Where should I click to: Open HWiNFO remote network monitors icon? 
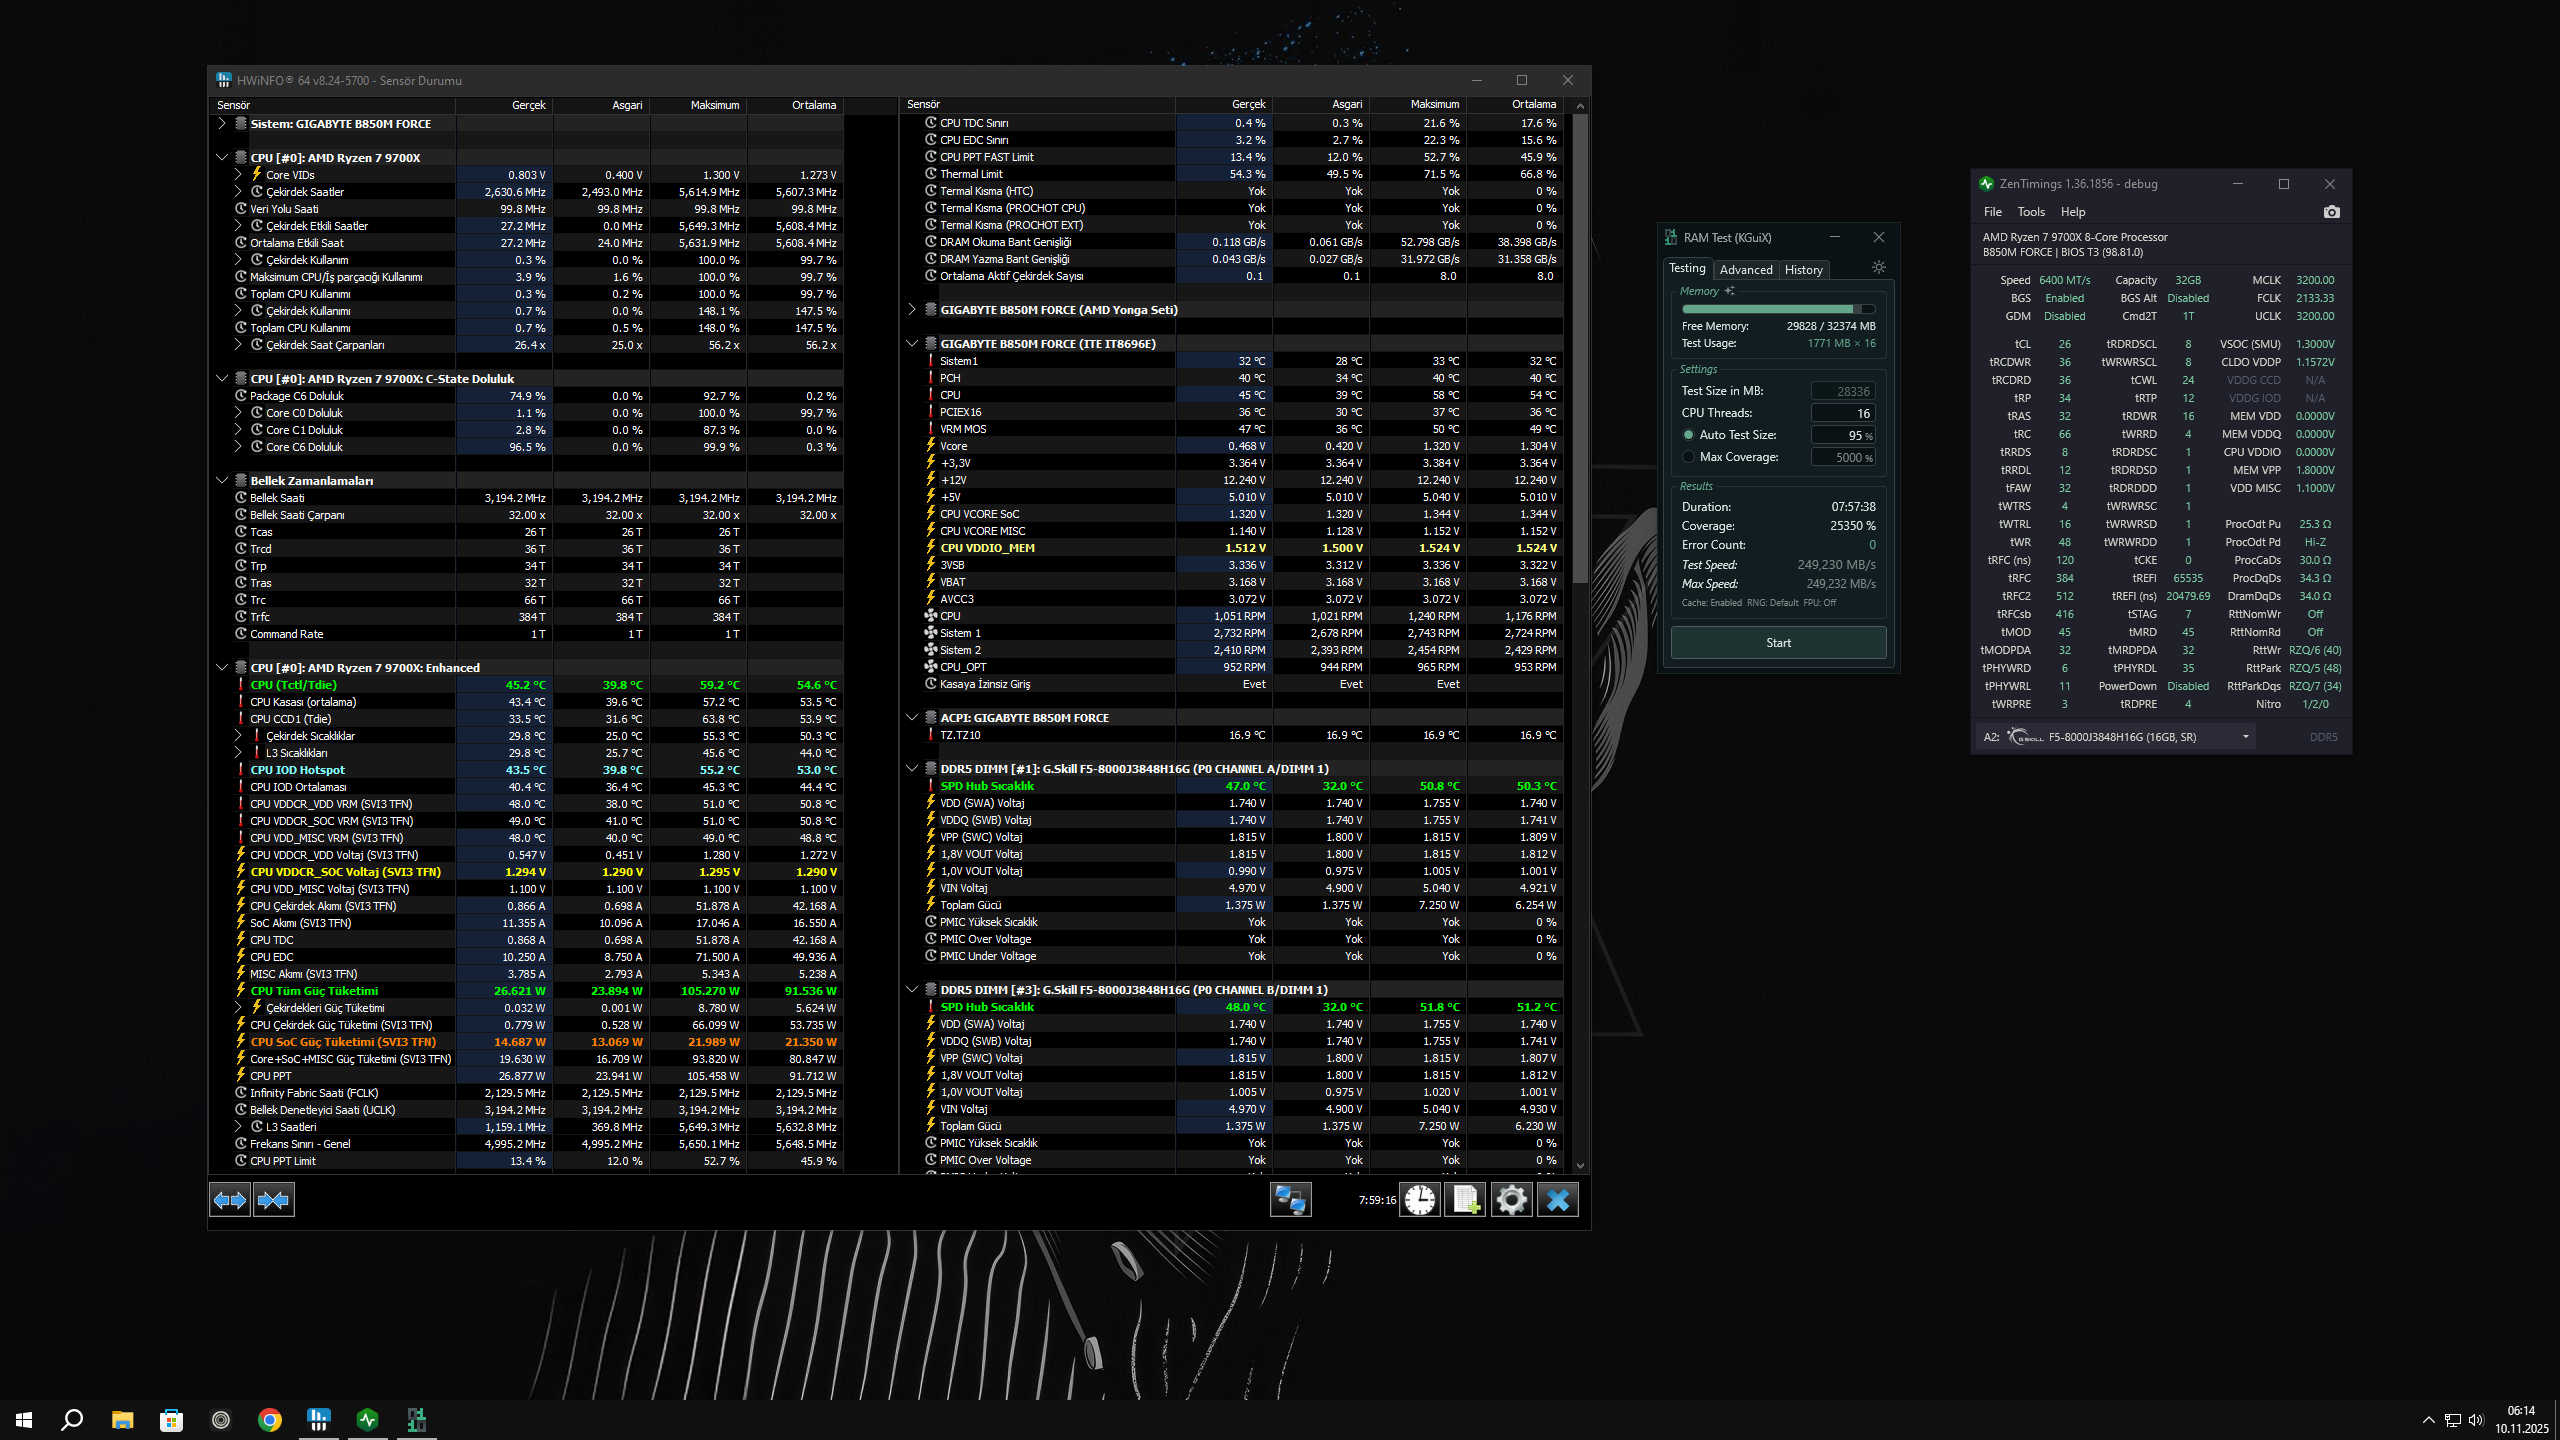(x=1290, y=1199)
